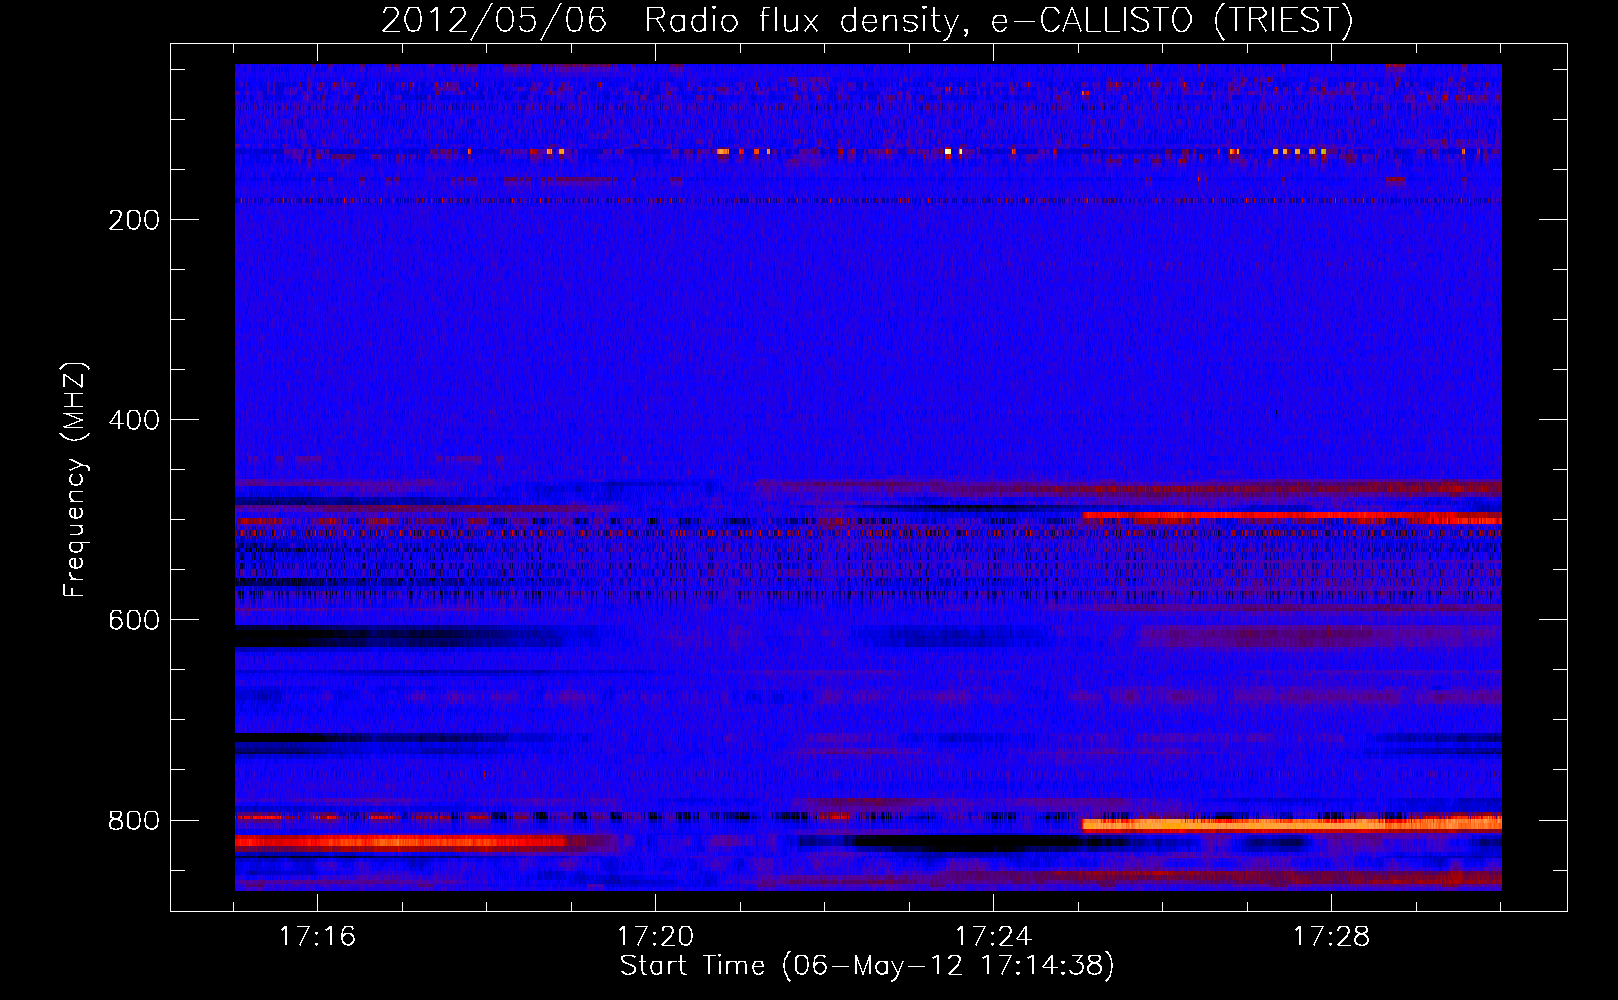Select the 800 frequency axis label
The image size is (1618, 1000).
click(x=134, y=820)
